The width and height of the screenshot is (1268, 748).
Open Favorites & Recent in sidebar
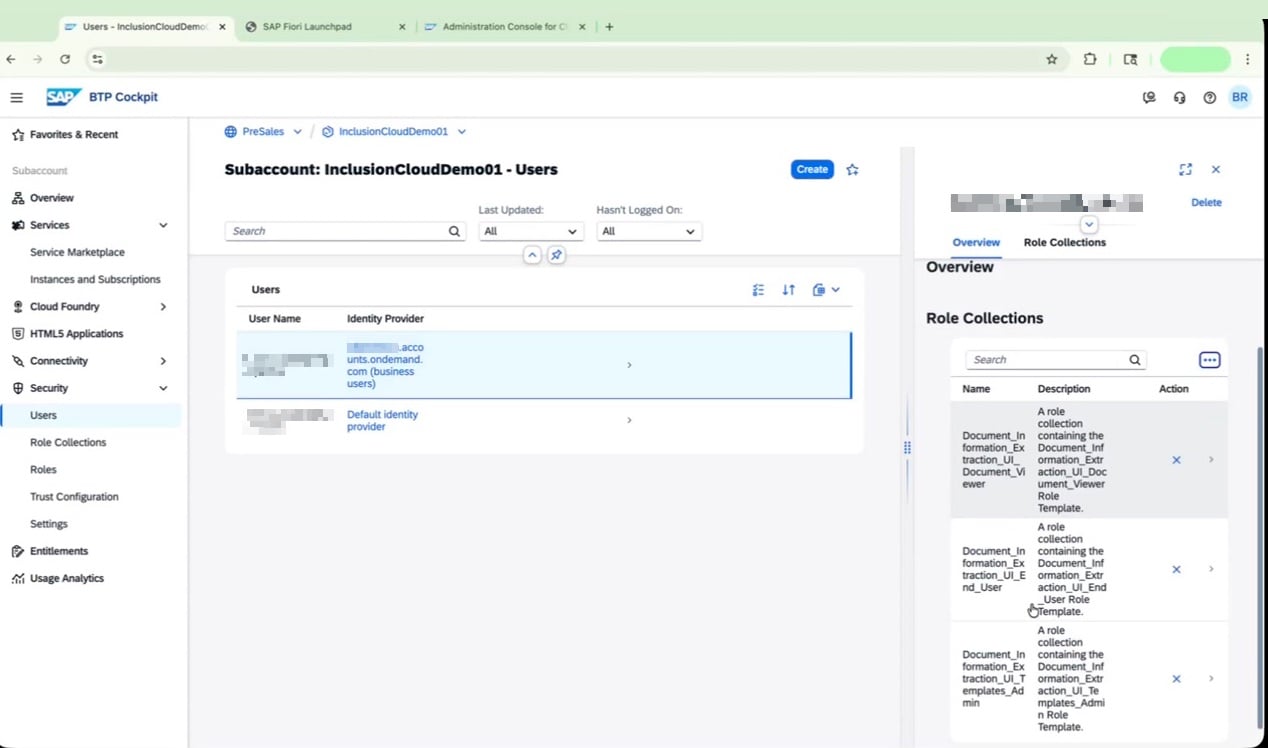click(74, 135)
